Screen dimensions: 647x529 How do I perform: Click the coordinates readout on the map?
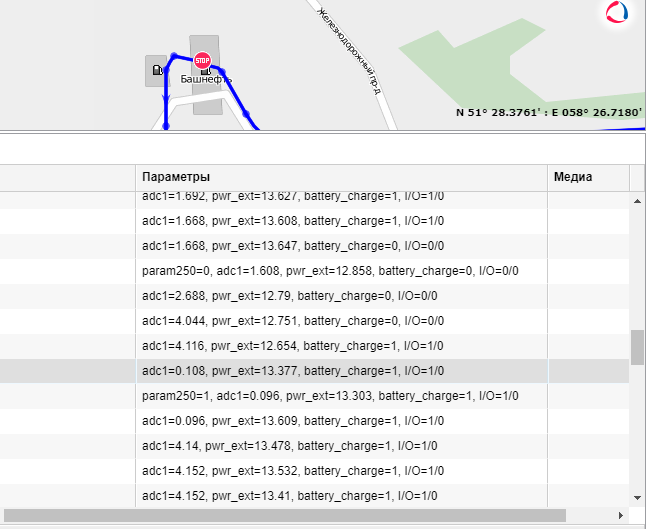pos(548,113)
